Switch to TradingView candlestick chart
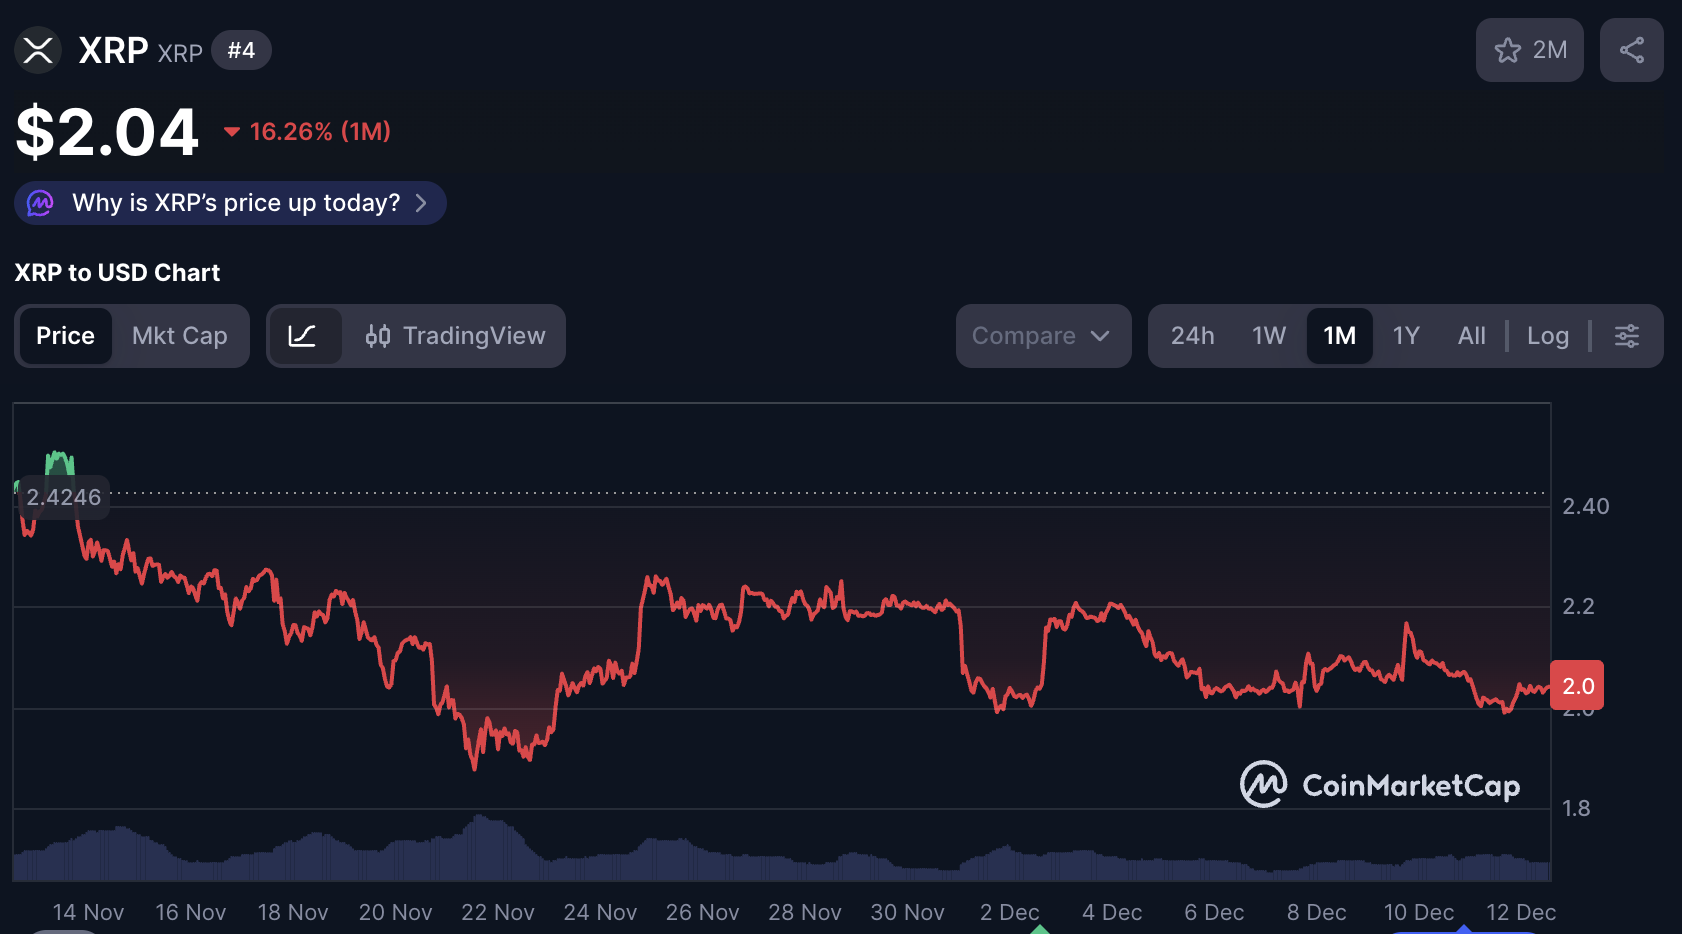The image size is (1682, 934). coord(455,336)
